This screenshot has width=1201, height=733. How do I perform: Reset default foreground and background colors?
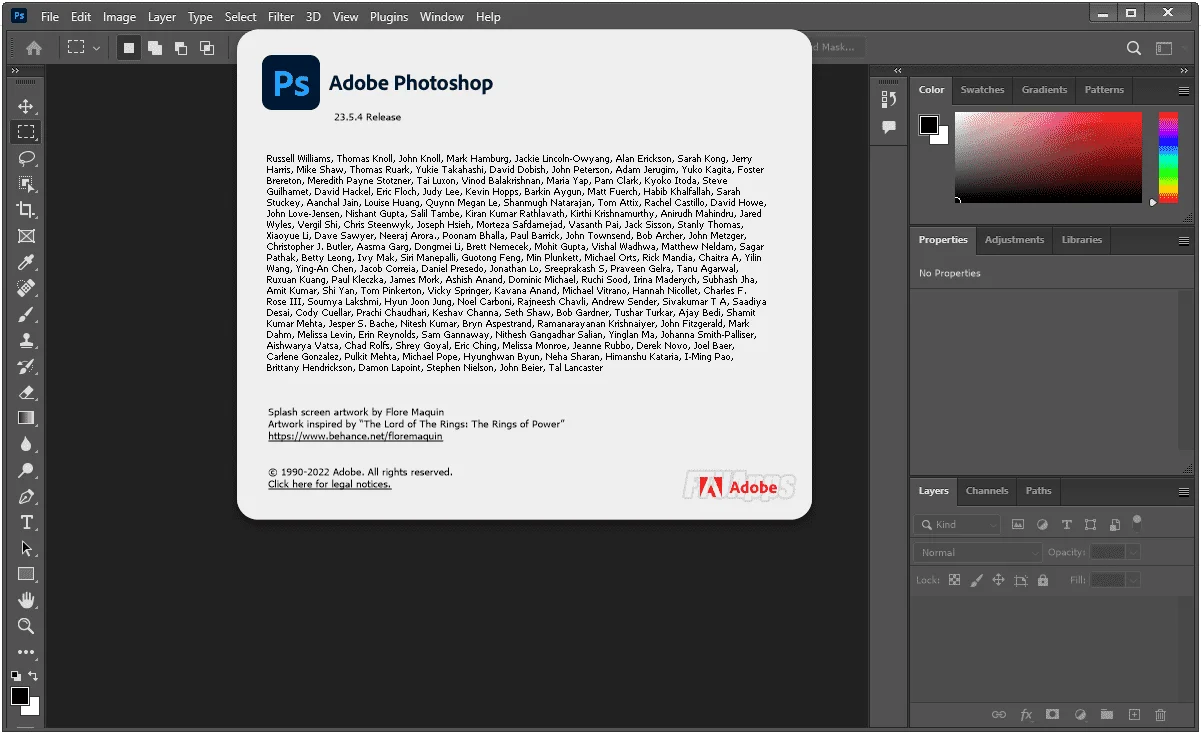coord(15,677)
